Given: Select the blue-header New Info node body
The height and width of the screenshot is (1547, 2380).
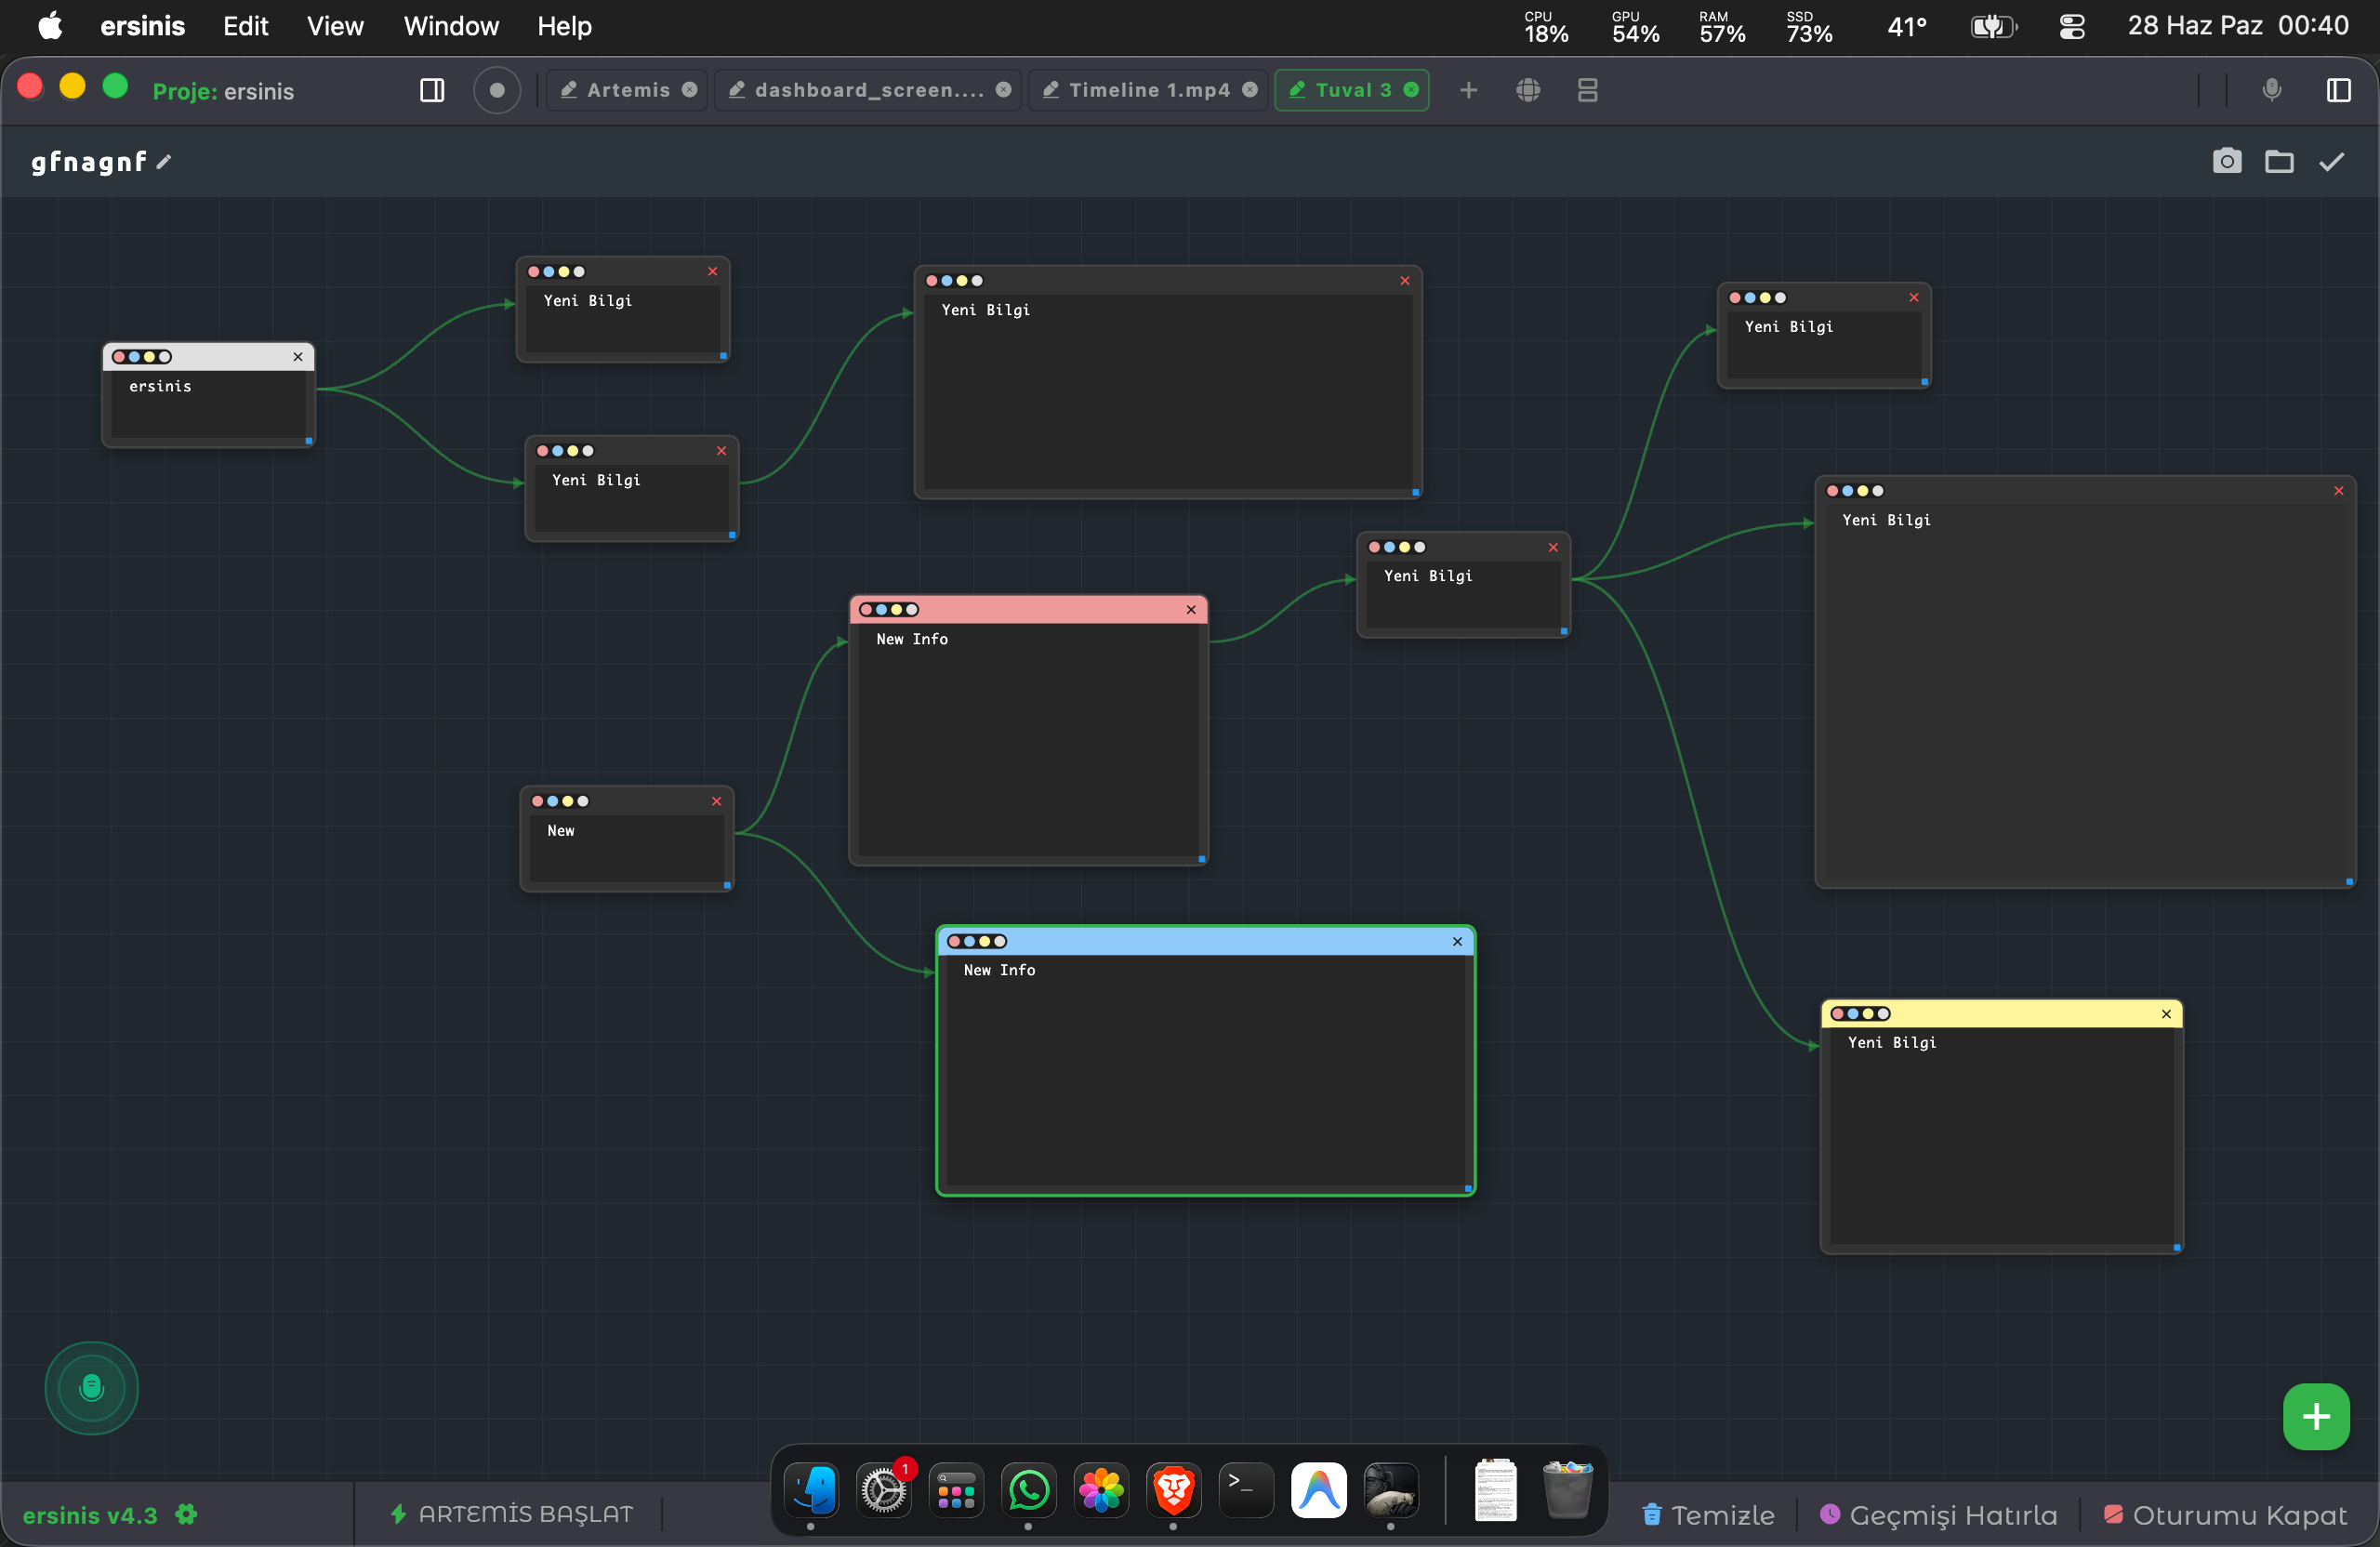Looking at the screenshot, I should coord(1205,1070).
